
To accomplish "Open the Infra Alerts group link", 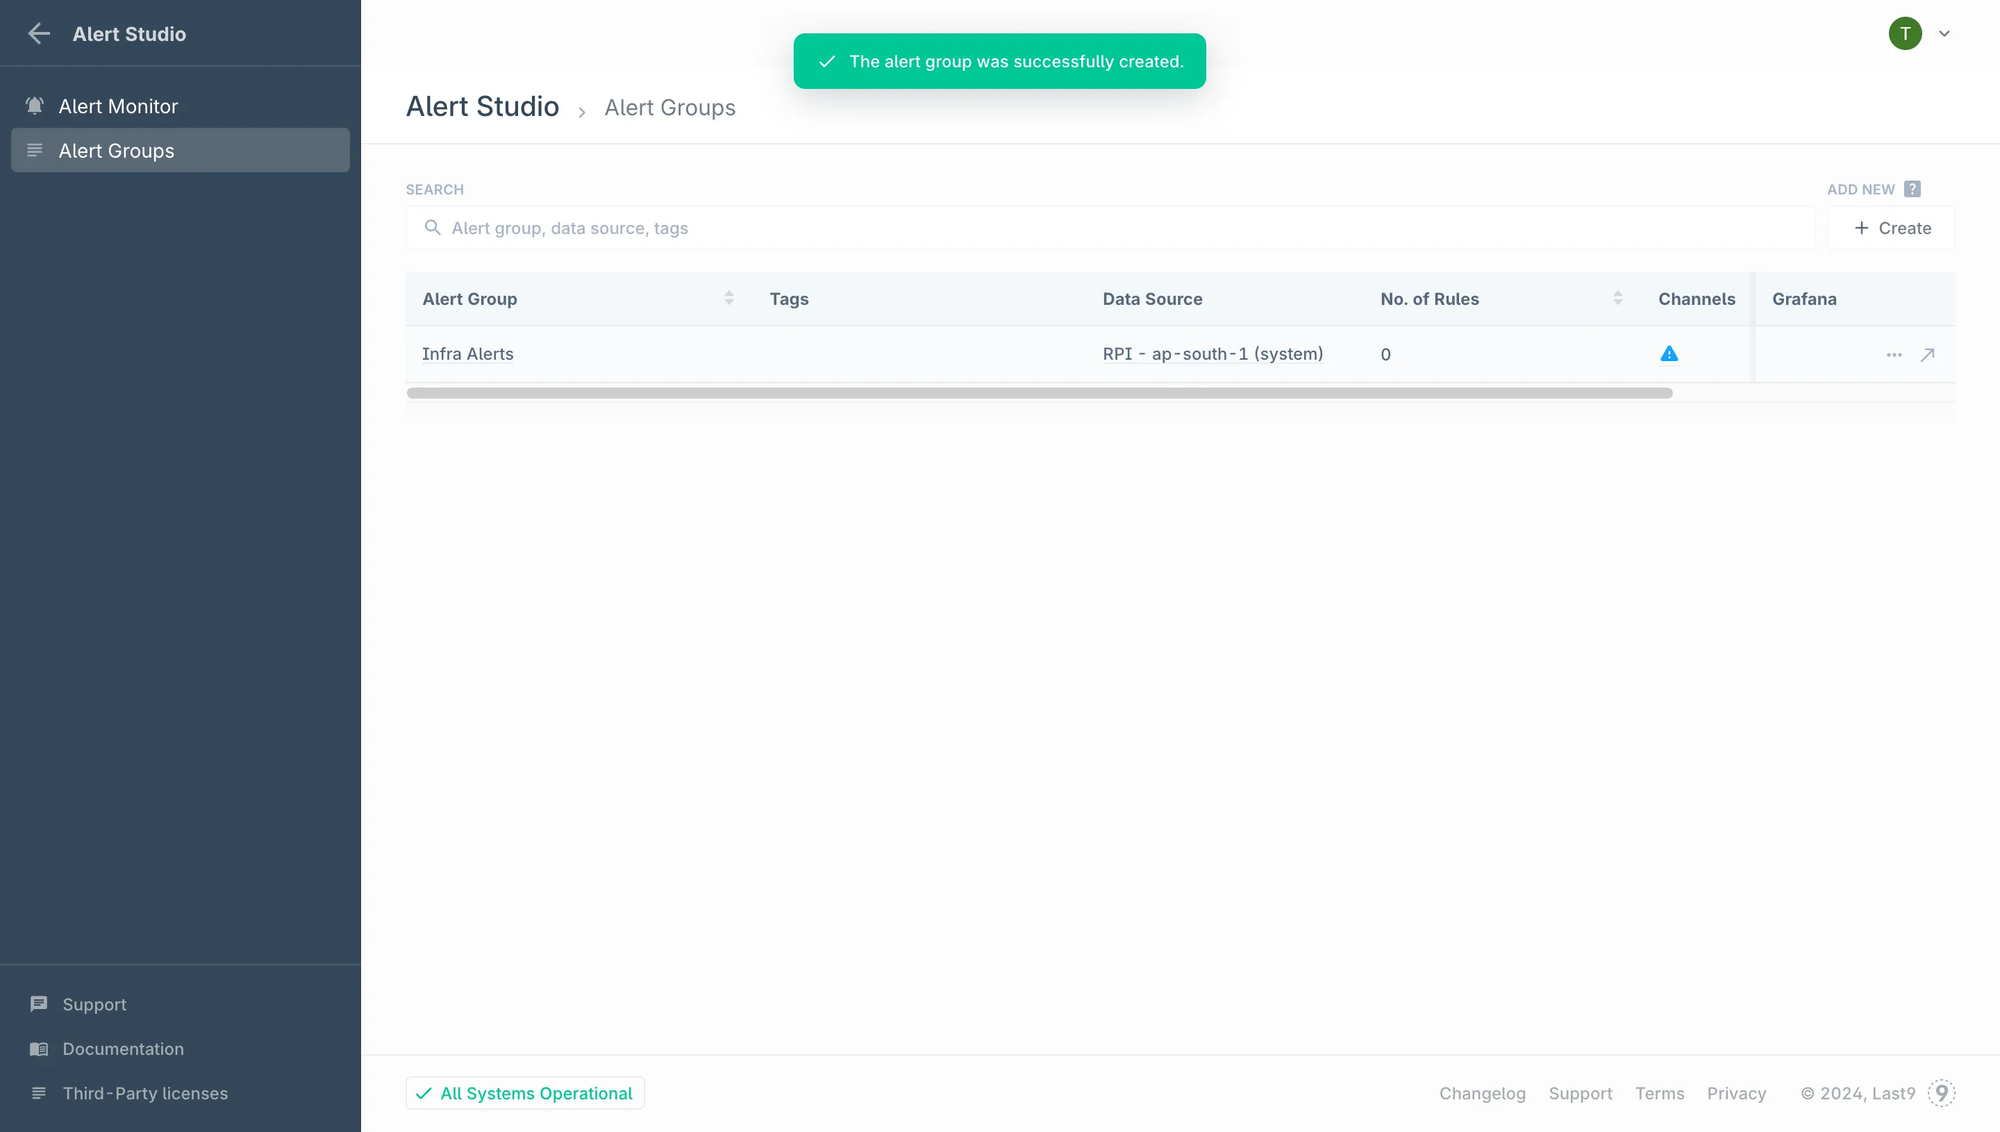I will [467, 354].
